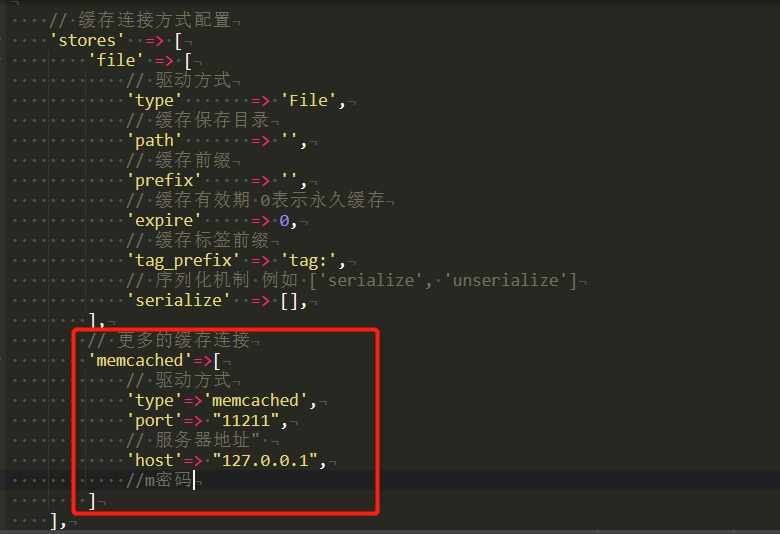Image resolution: width=780 pixels, height=534 pixels.
Task: Click the expire value 0
Action: click(x=285, y=220)
